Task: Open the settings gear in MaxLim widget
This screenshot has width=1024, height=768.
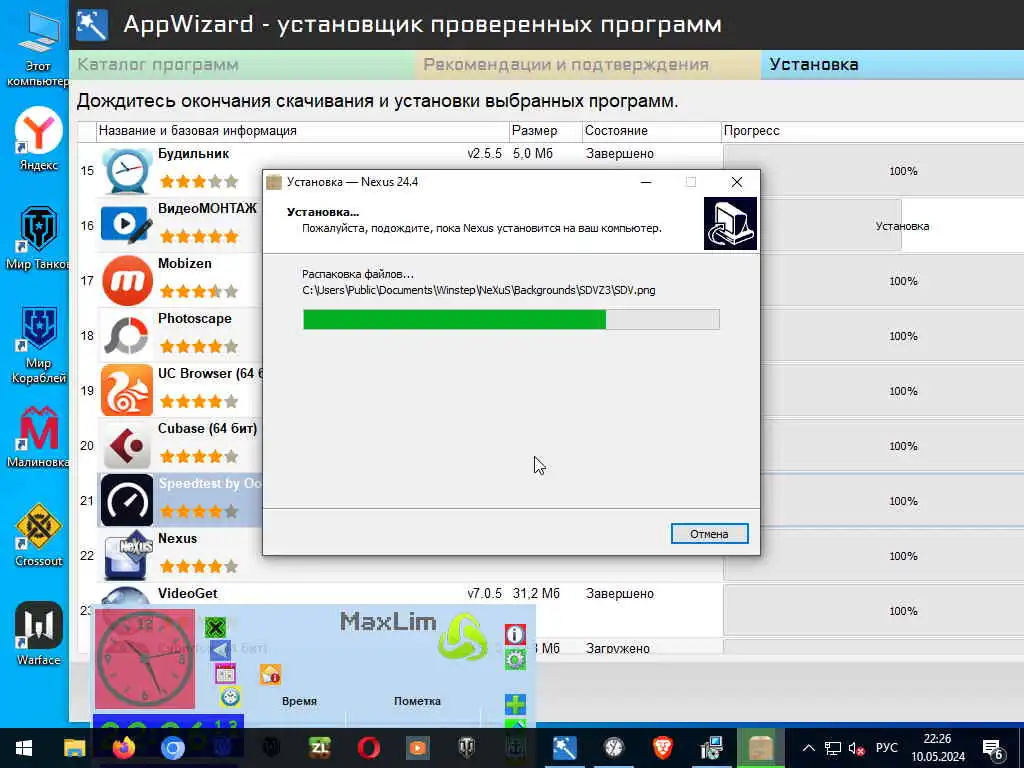Action: point(515,660)
